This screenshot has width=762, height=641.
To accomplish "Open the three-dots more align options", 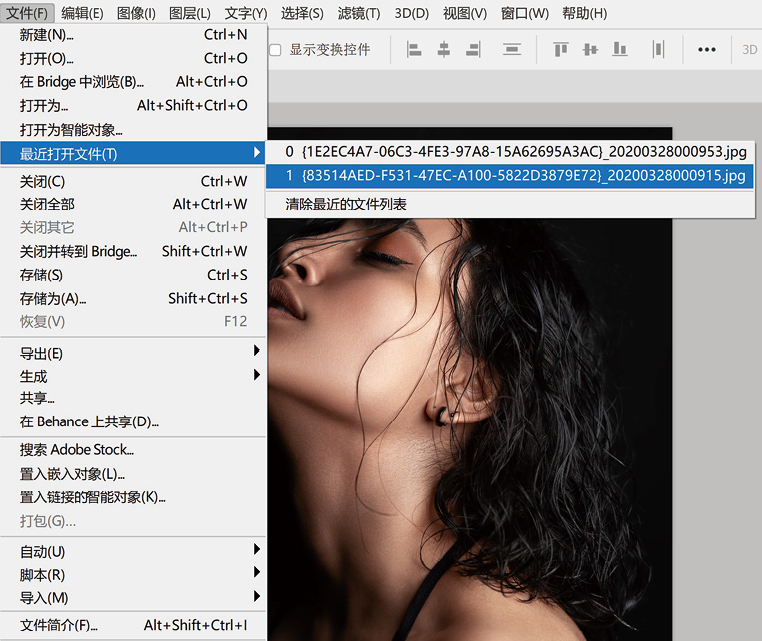I will point(707,50).
